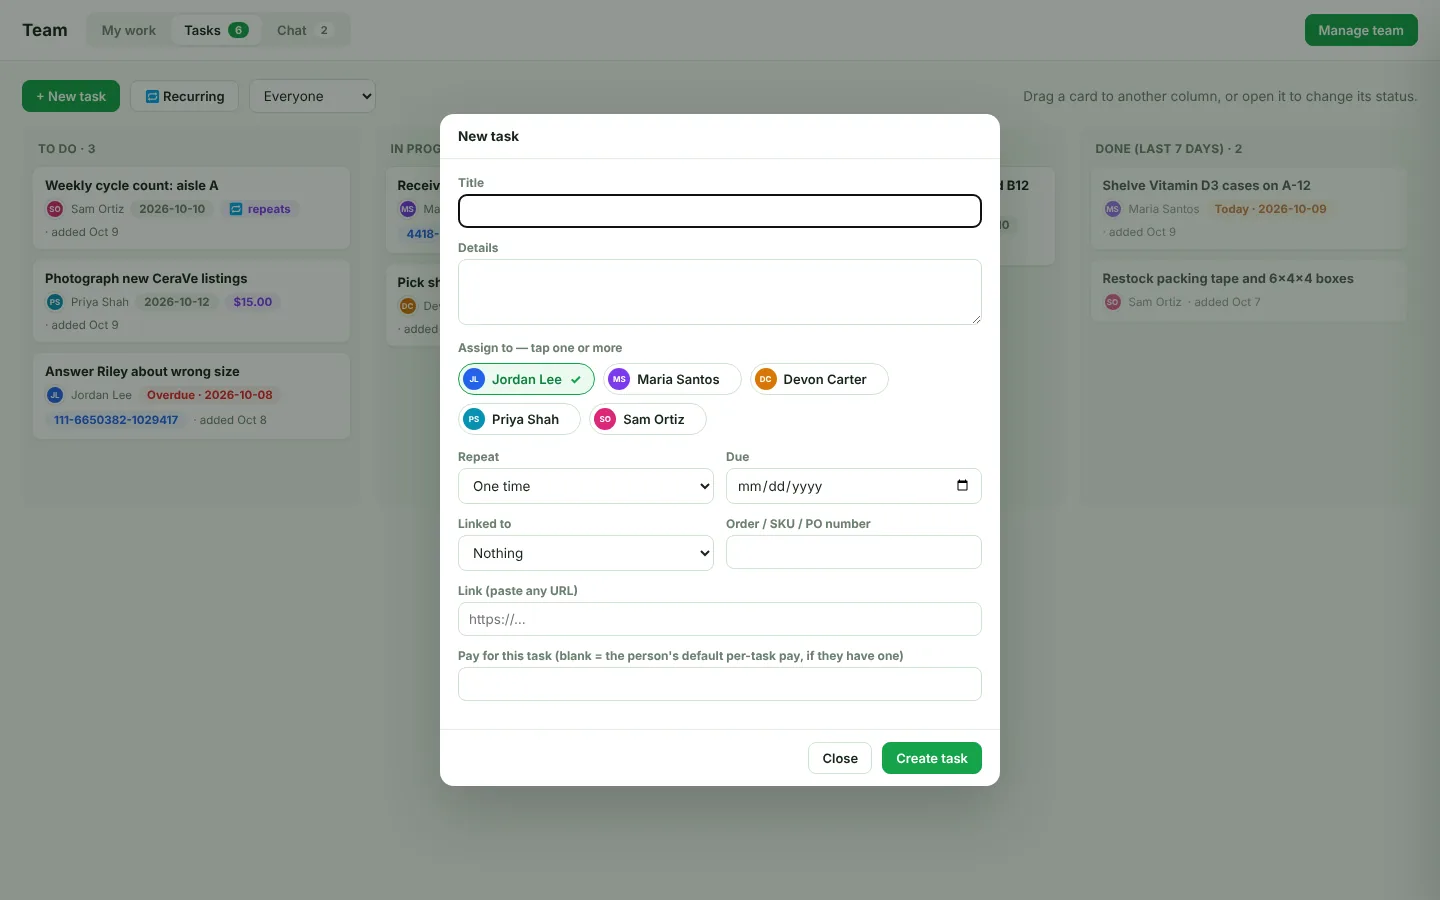Switch to the My work tab
1440x900 pixels.
point(129,30)
